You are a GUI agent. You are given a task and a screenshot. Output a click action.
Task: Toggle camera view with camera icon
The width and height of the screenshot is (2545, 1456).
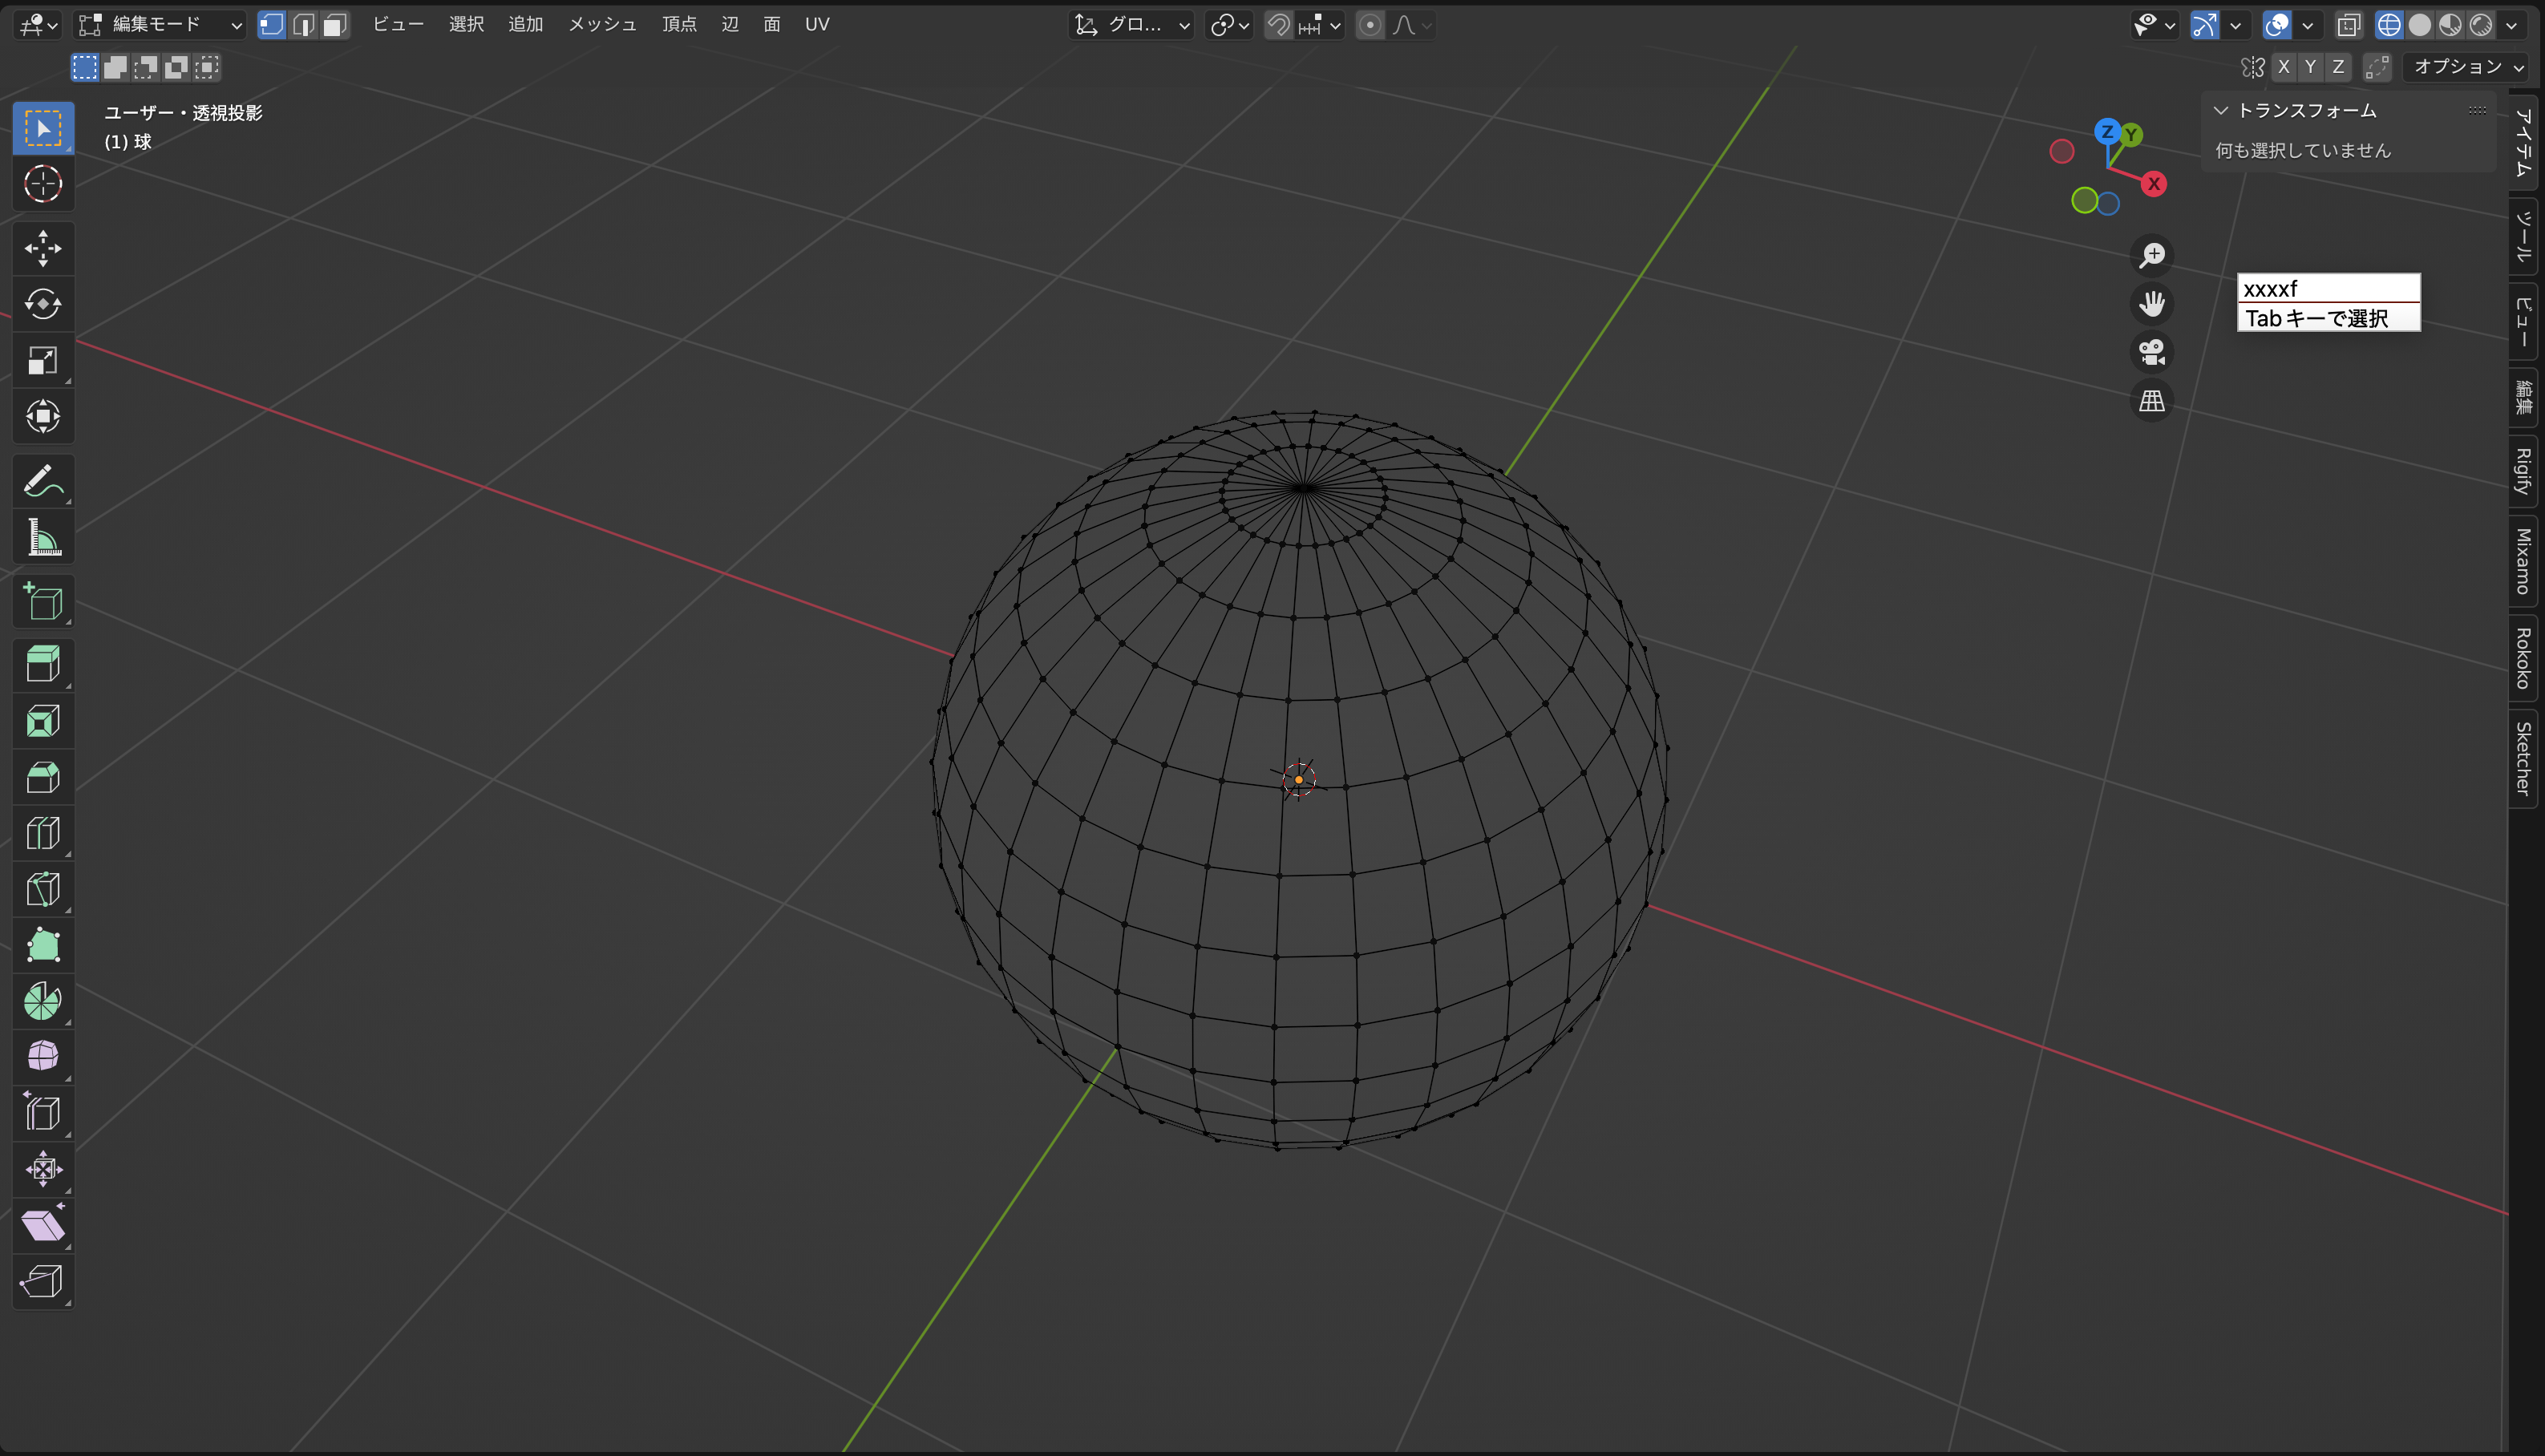(x=2152, y=352)
